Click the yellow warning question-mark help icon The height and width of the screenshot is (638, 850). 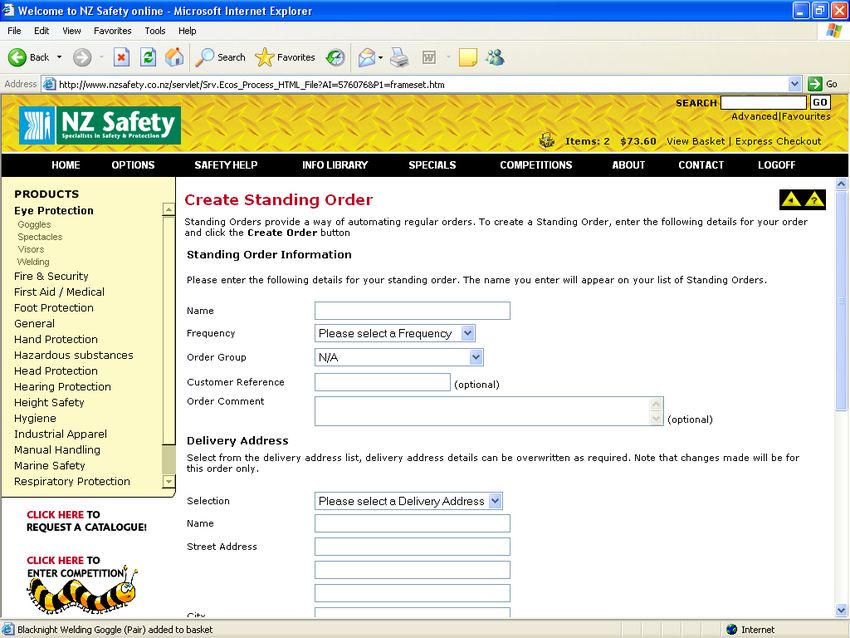[814, 199]
